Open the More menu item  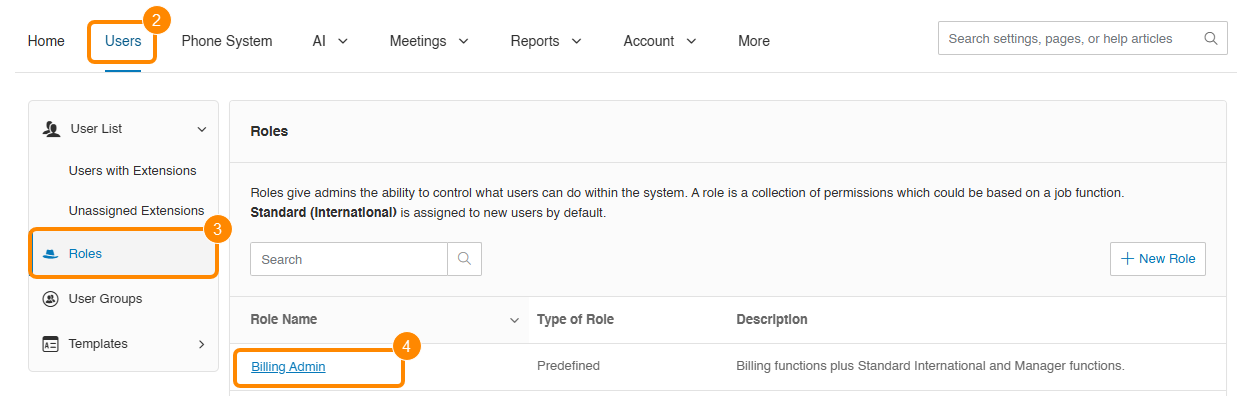754,41
